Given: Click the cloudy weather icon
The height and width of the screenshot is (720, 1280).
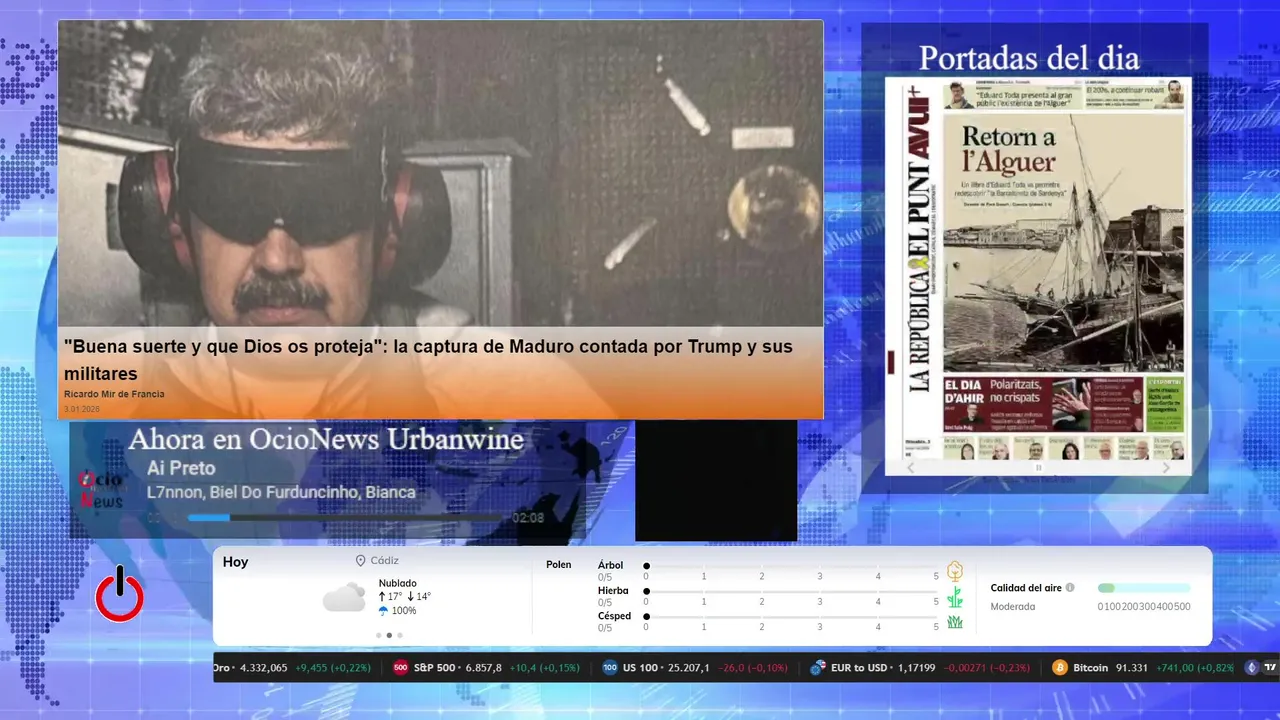Looking at the screenshot, I should click(344, 597).
